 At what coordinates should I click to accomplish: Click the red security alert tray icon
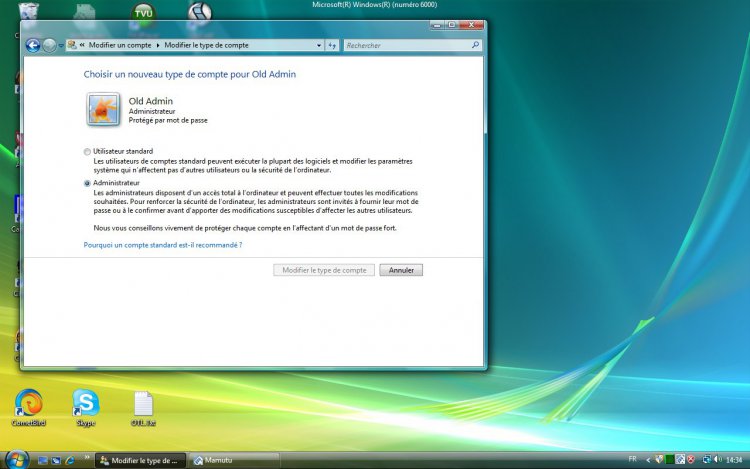[x=691, y=459]
